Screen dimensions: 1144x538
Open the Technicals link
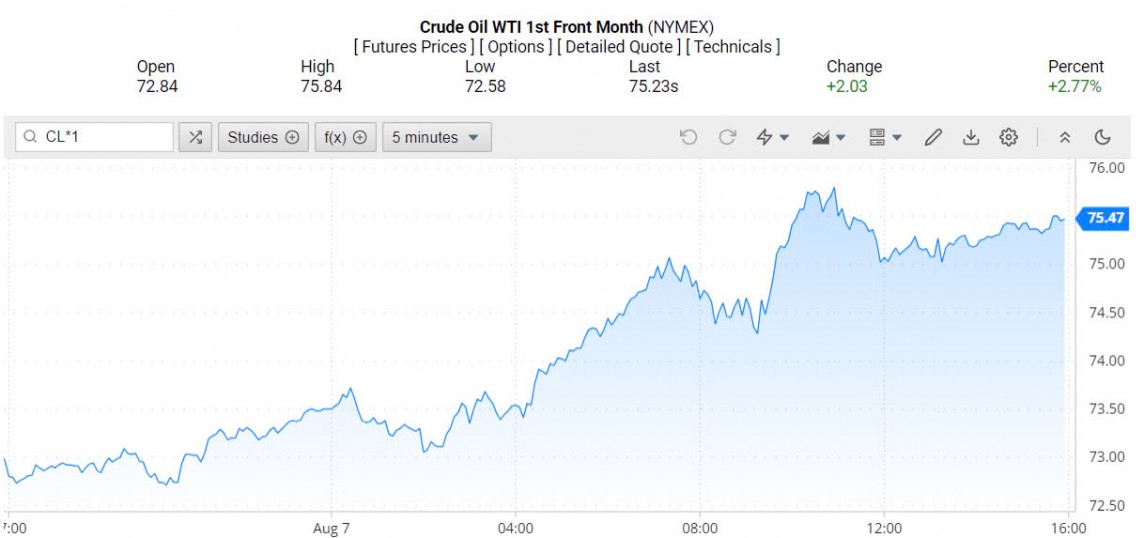[733, 47]
